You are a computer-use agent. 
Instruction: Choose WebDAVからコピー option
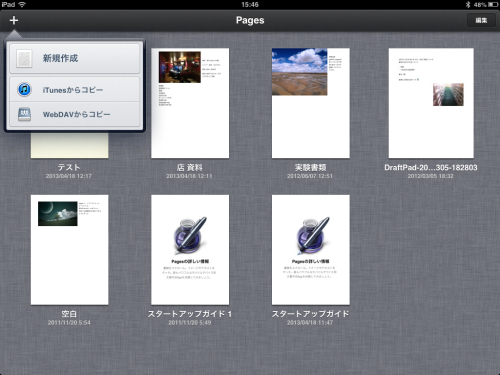75,114
